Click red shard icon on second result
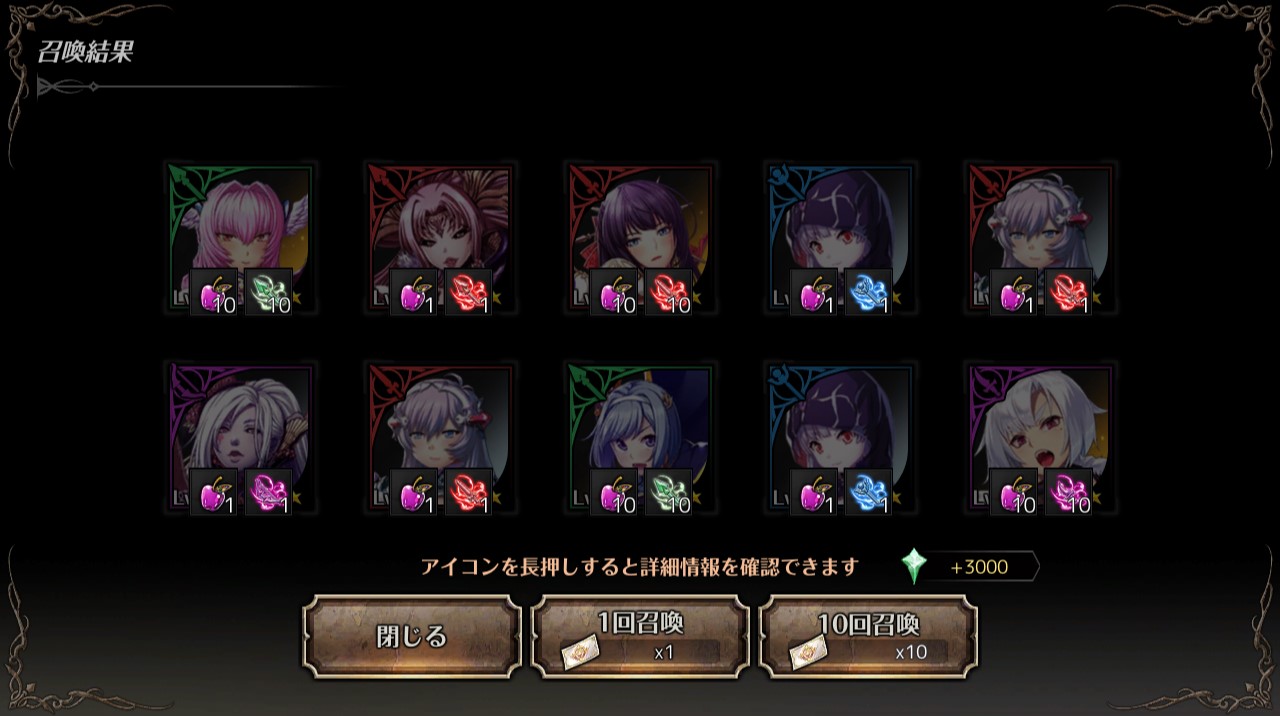Screen dimensions: 1280x716 pos(469,293)
